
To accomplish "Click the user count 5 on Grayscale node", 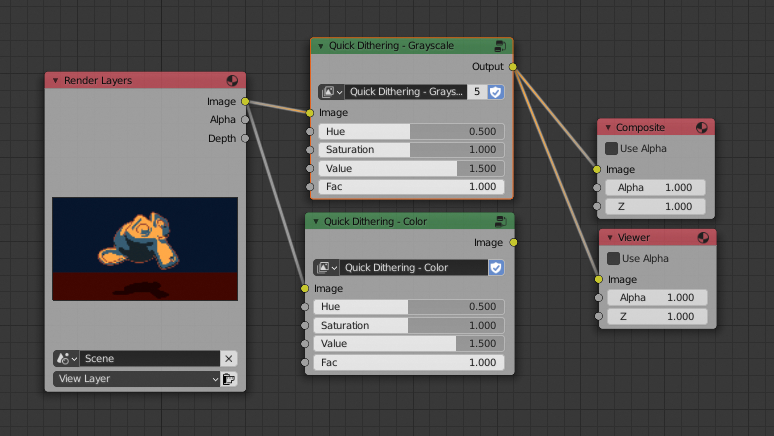I will (x=477, y=92).
